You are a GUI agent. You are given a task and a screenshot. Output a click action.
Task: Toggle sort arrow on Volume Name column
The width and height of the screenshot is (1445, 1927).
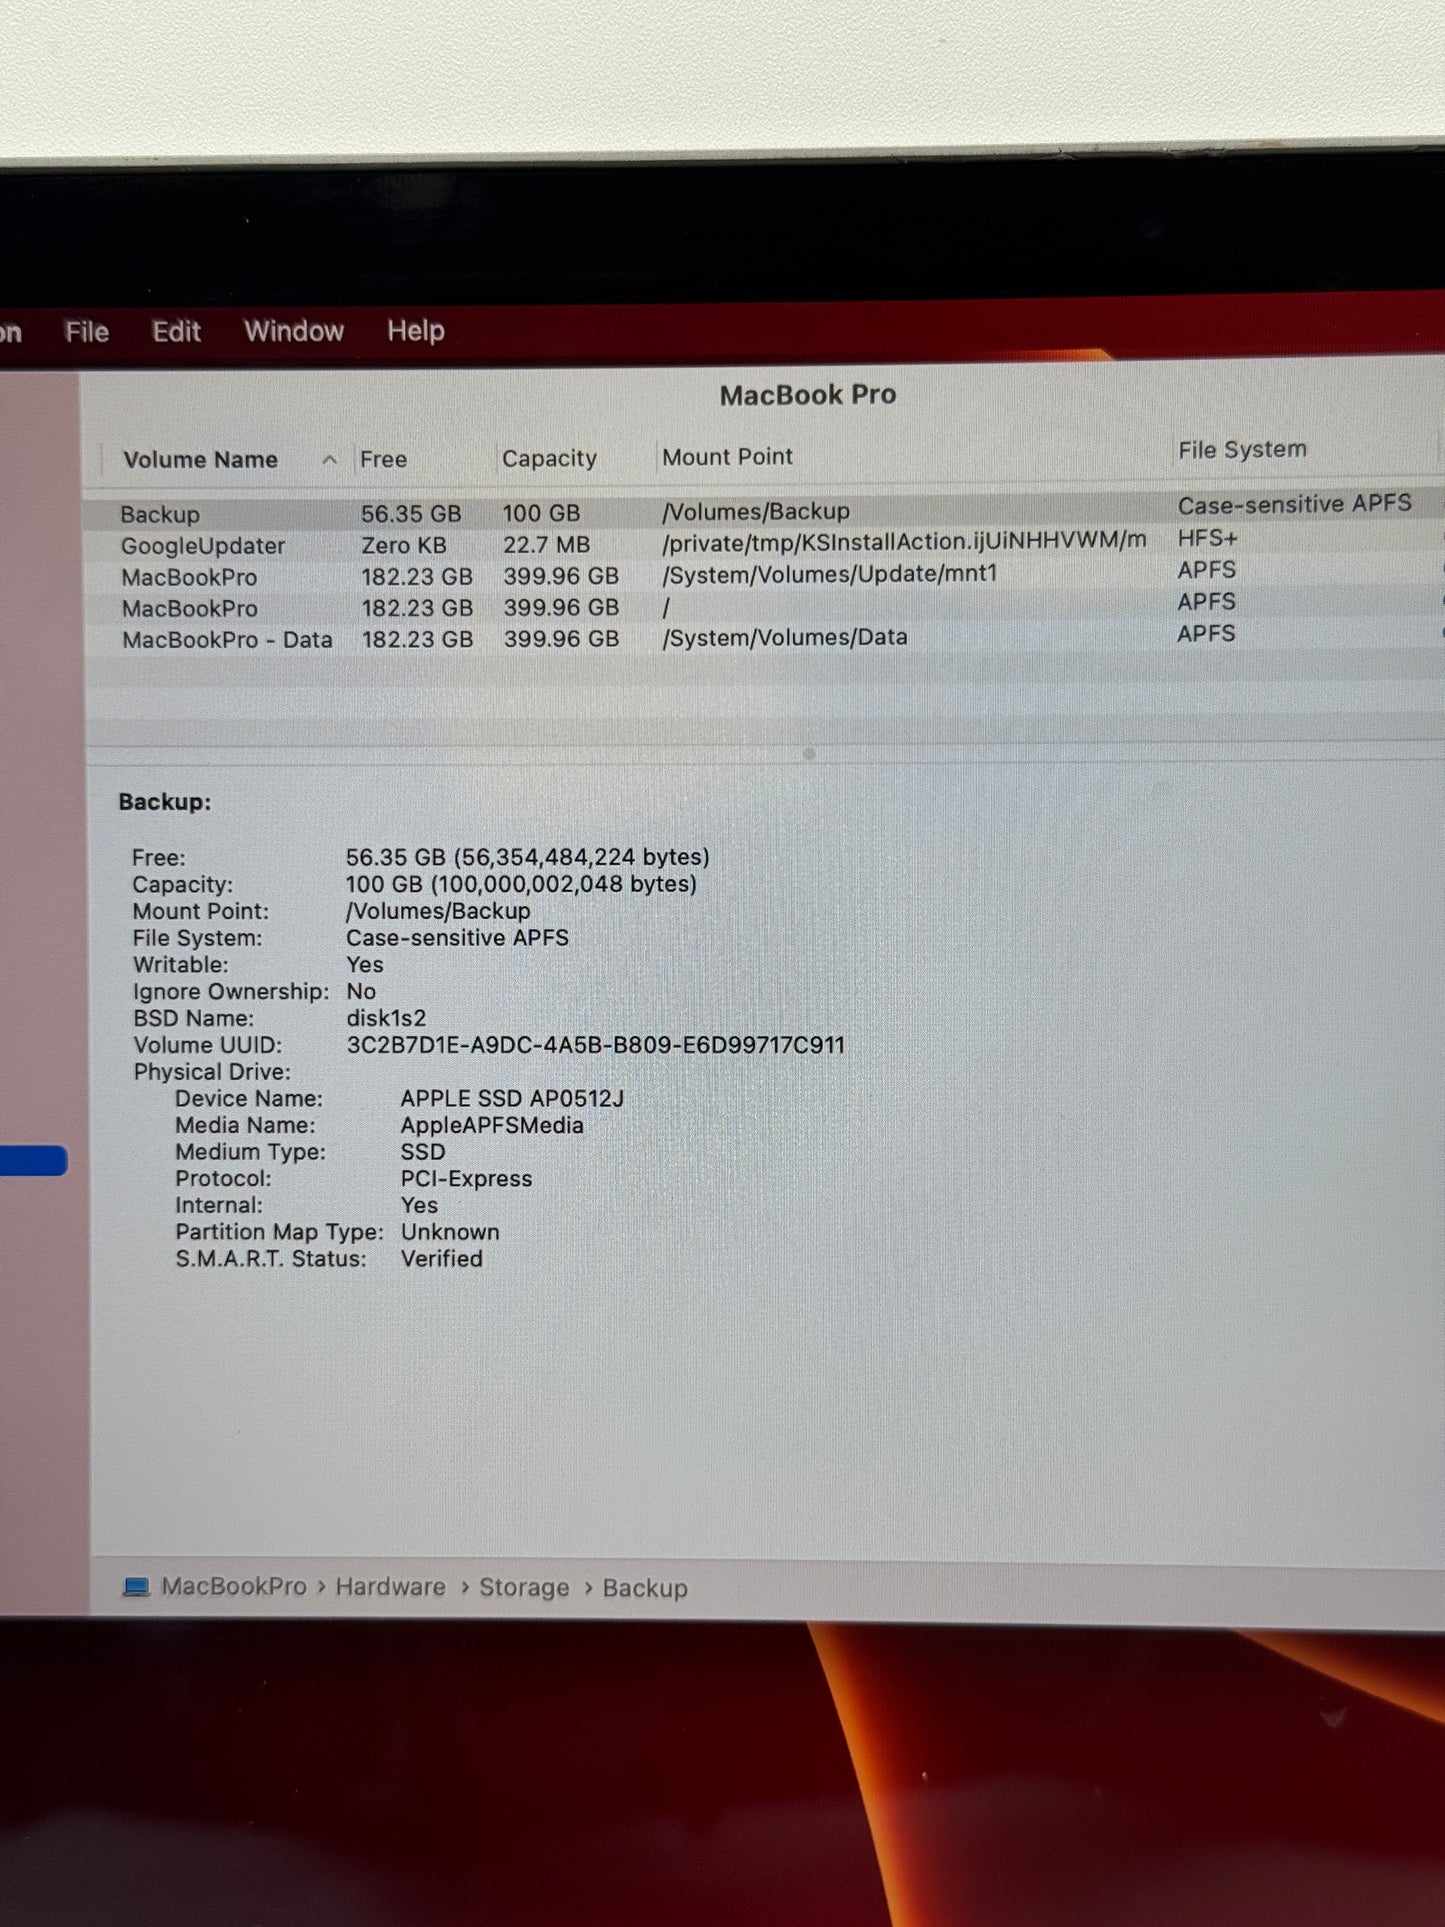coord(329,460)
